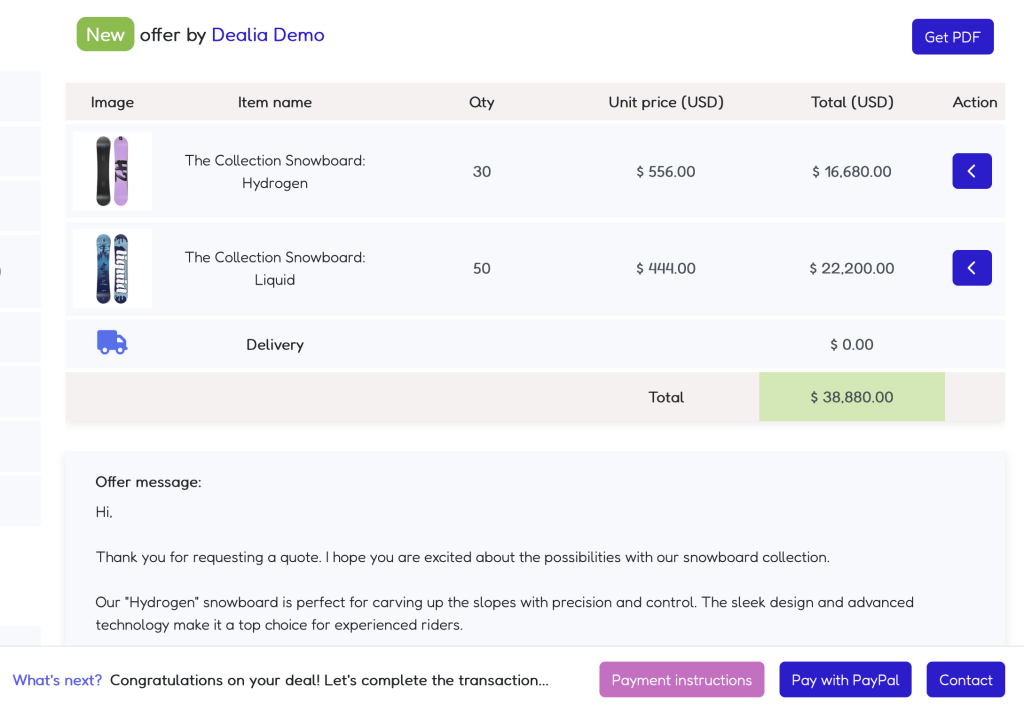Click delivery cost $ 0.00
Image resolution: width=1024 pixels, height=718 pixels.
852,344
